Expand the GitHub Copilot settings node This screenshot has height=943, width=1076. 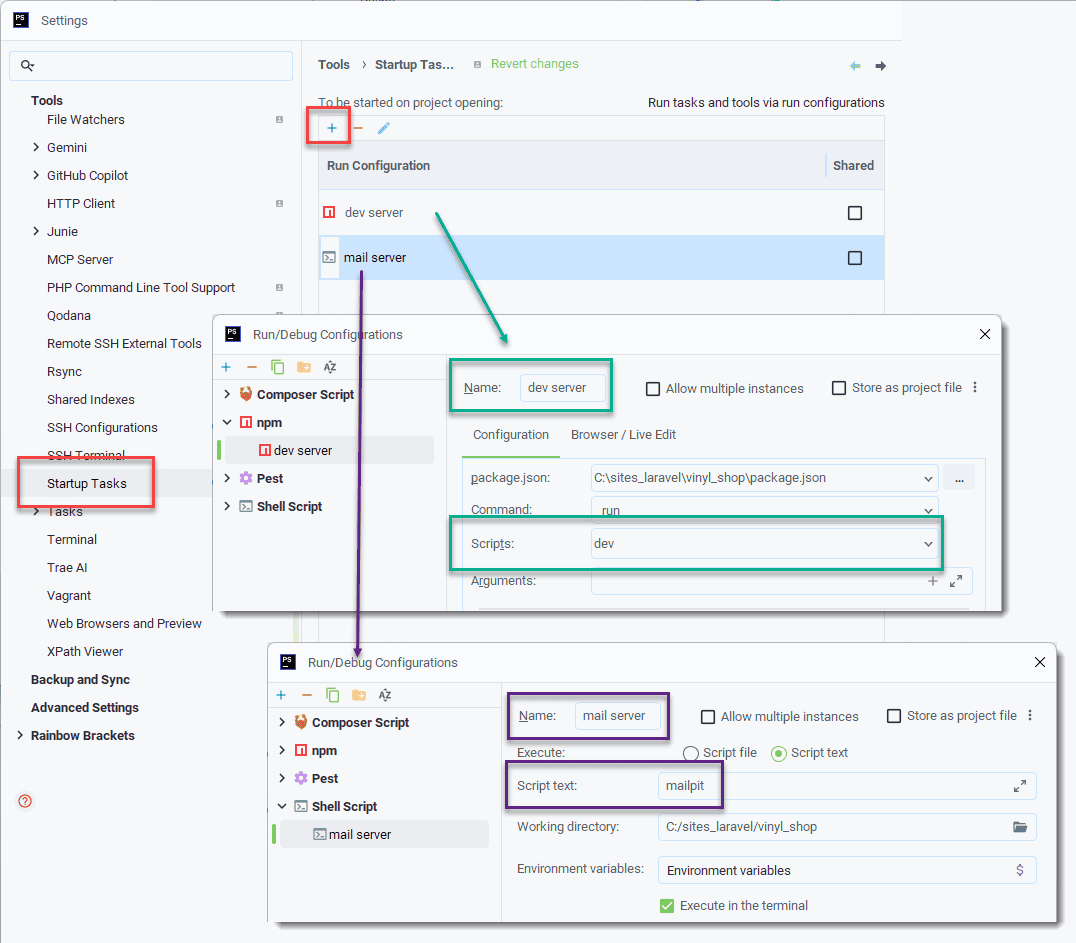tap(36, 175)
